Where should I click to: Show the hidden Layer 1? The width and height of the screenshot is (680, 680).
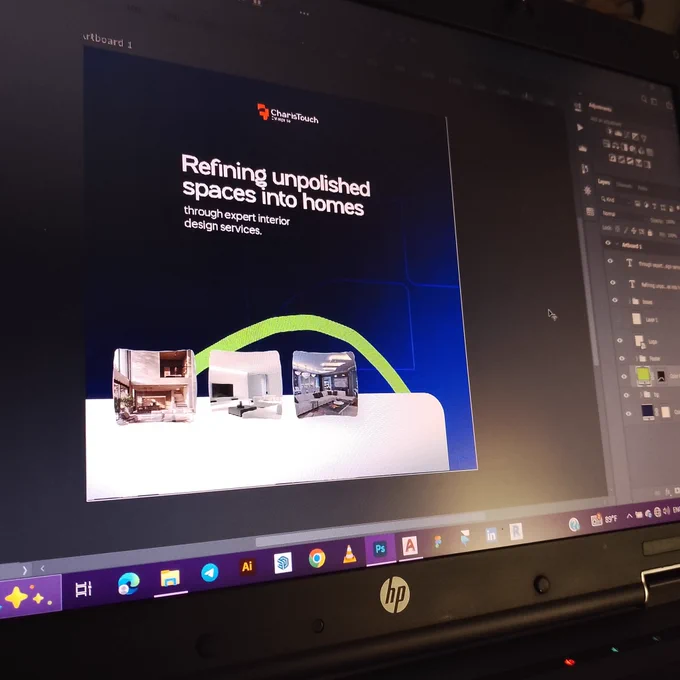point(617,320)
